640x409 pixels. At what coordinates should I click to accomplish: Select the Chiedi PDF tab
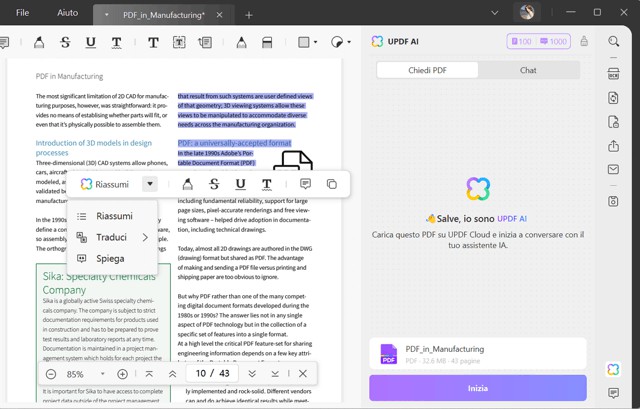click(428, 71)
